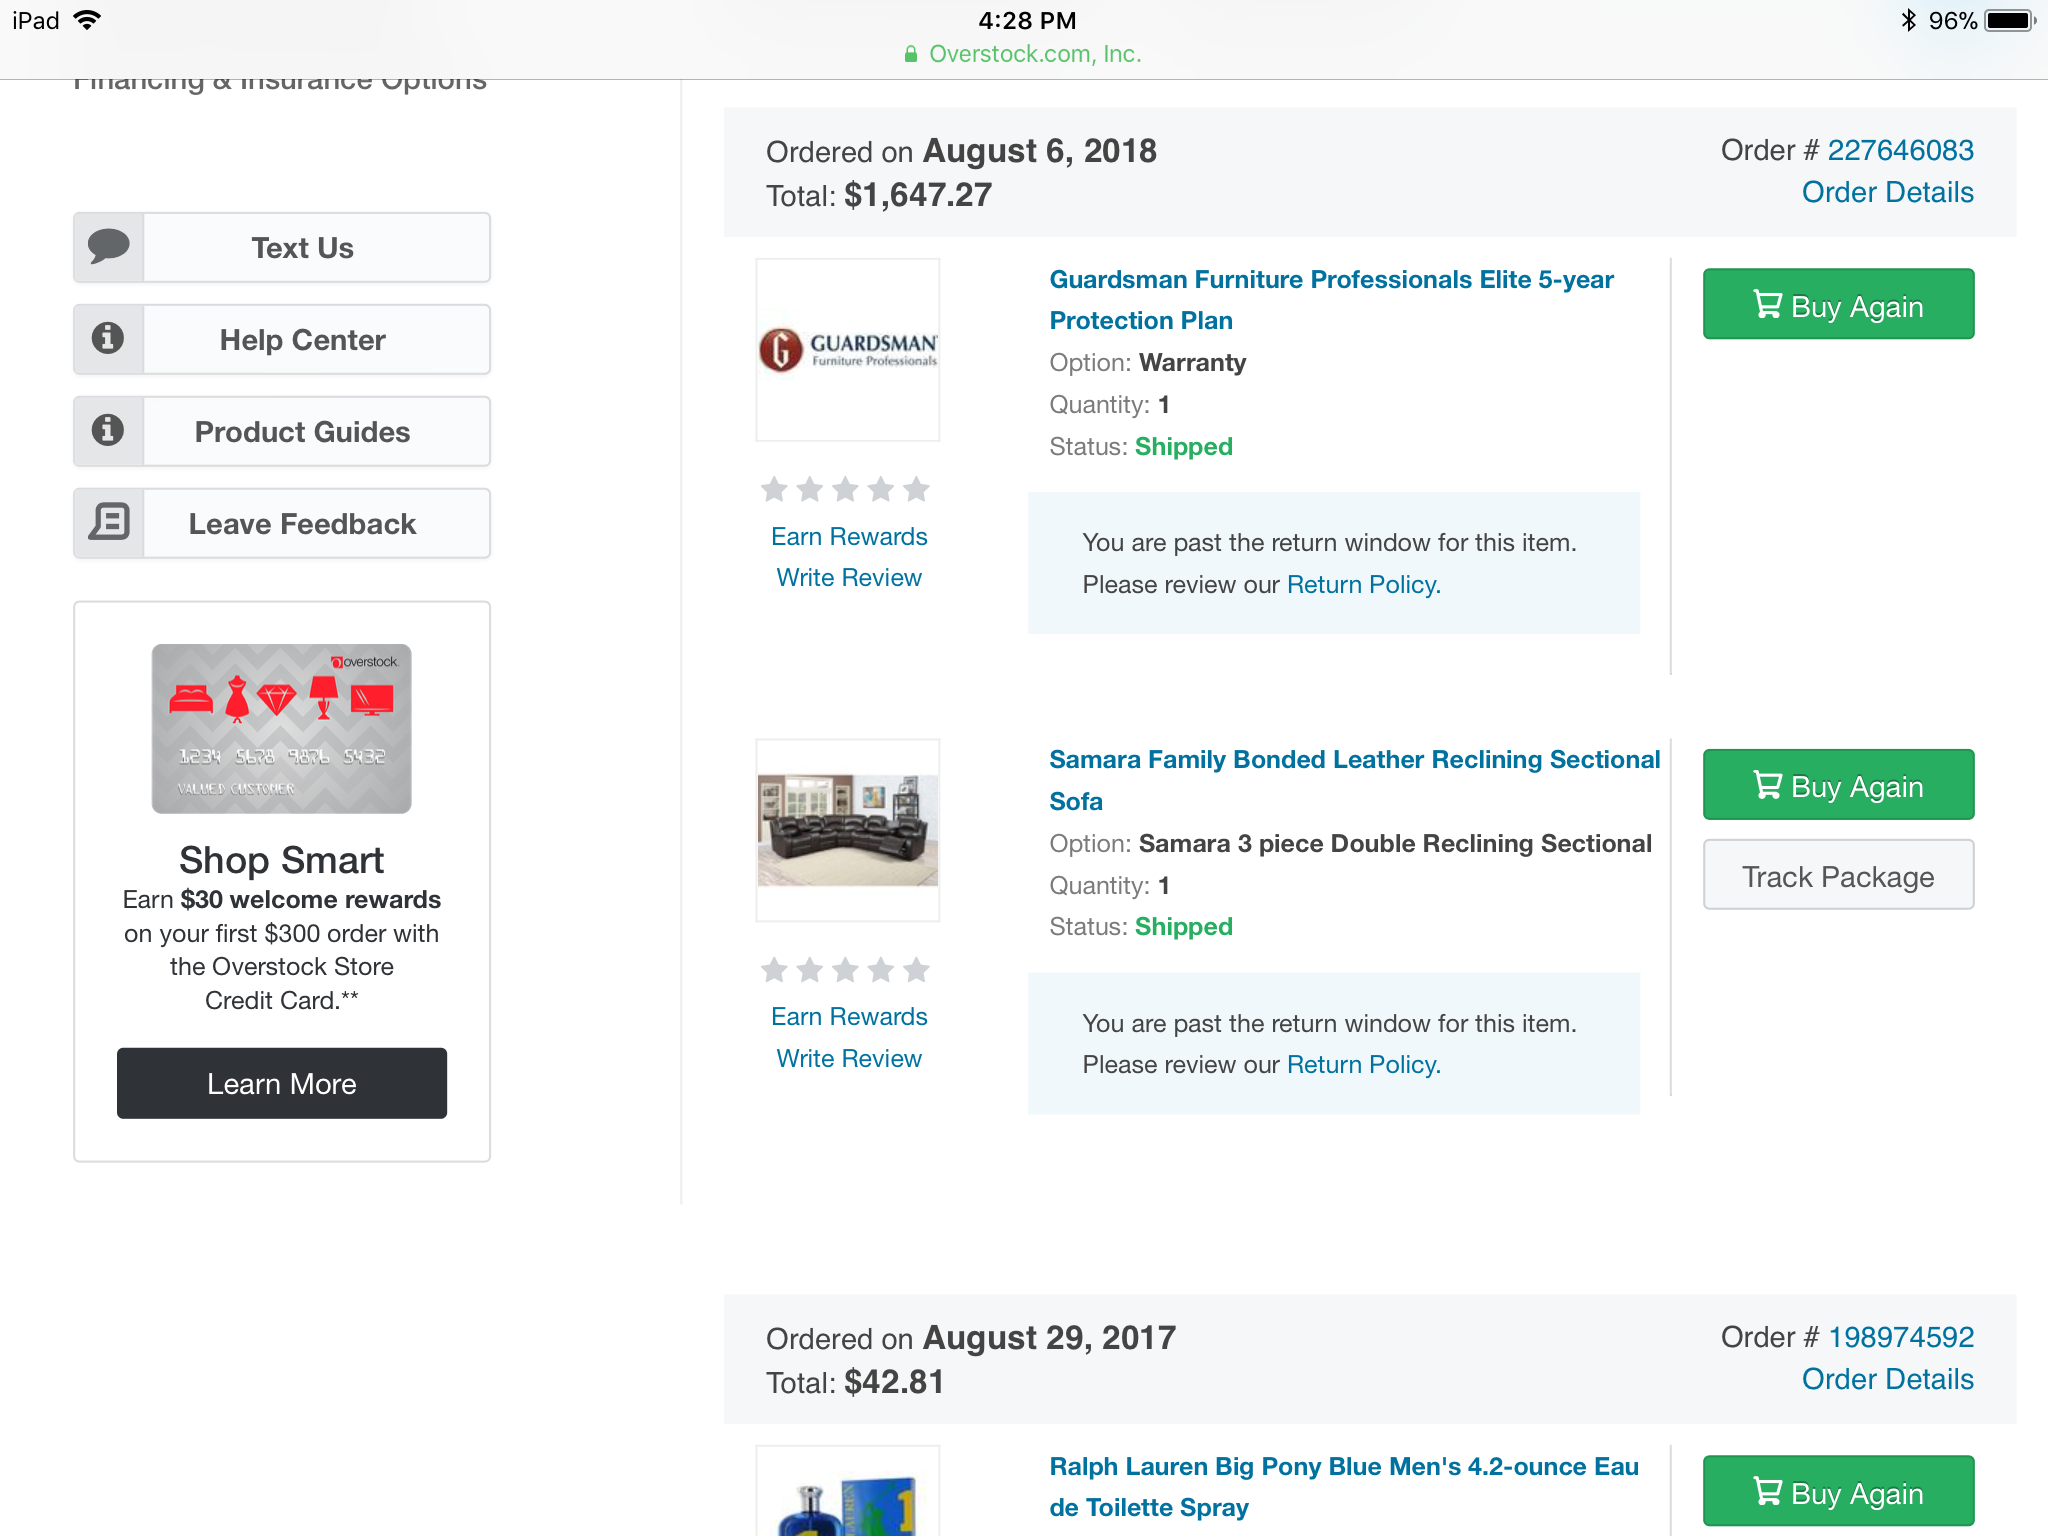Image resolution: width=2048 pixels, height=1536 pixels.
Task: Click cart icon on Samara Buy Again
Action: (1767, 785)
